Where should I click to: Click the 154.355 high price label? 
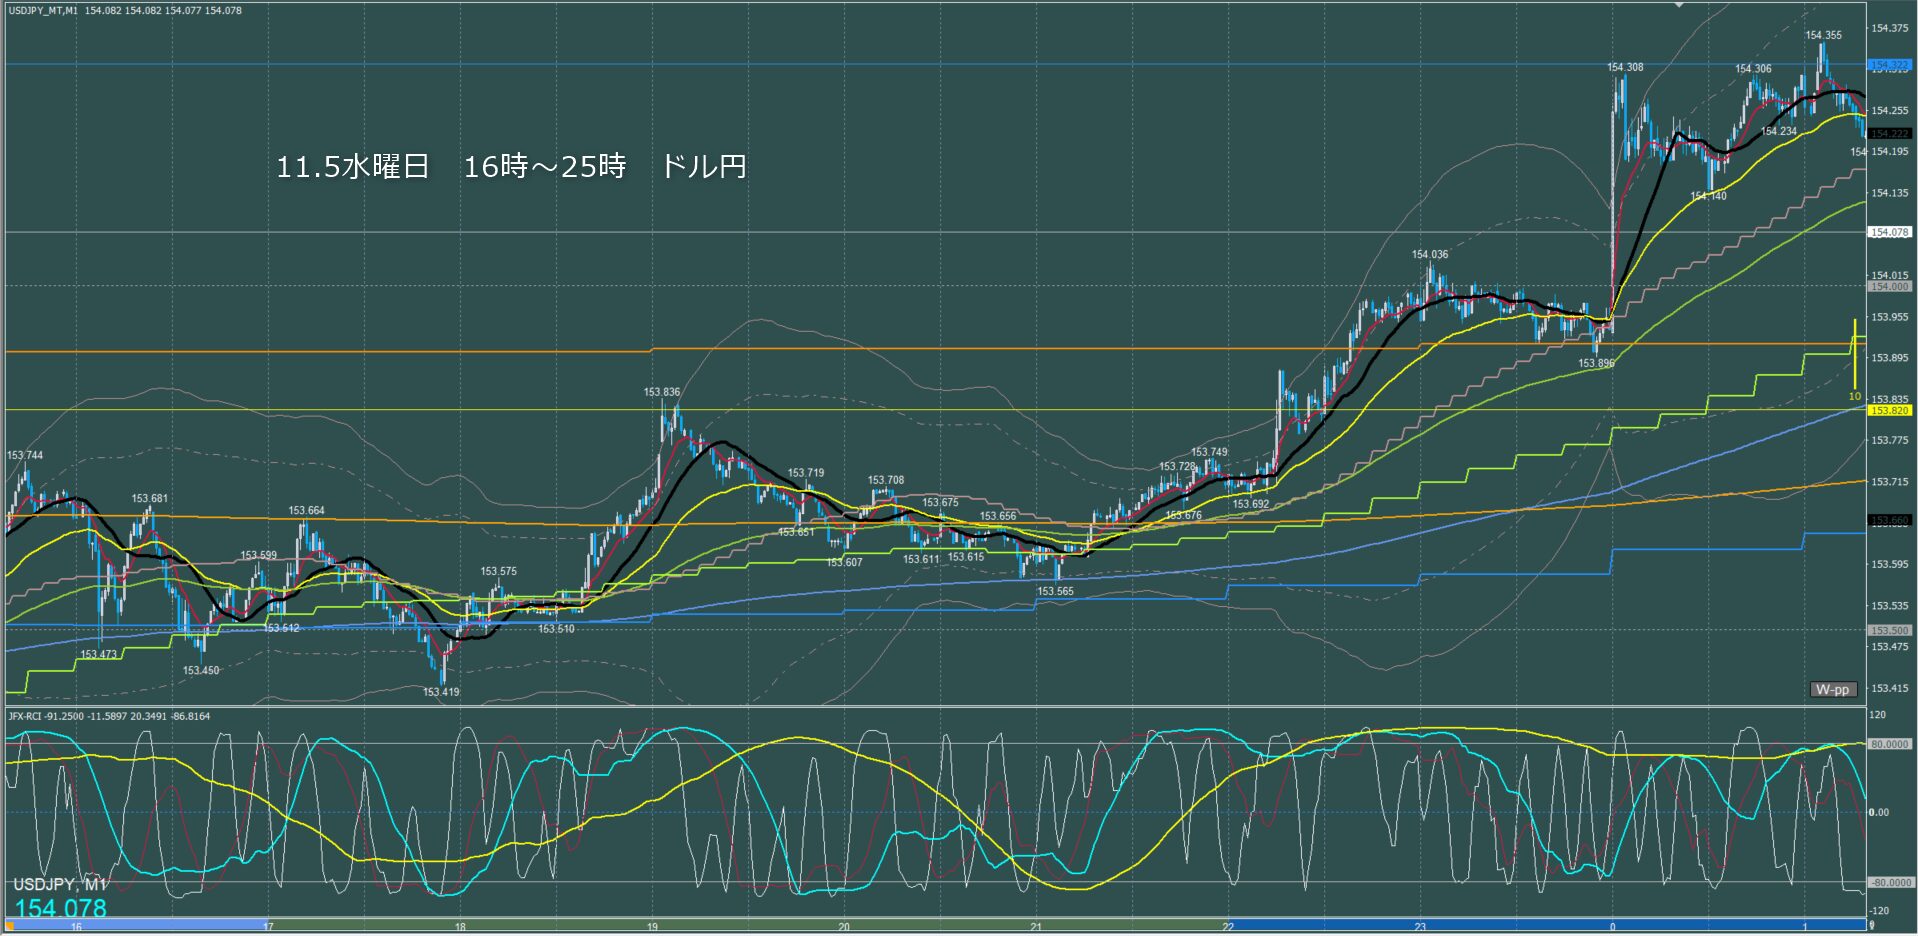click(x=1823, y=35)
